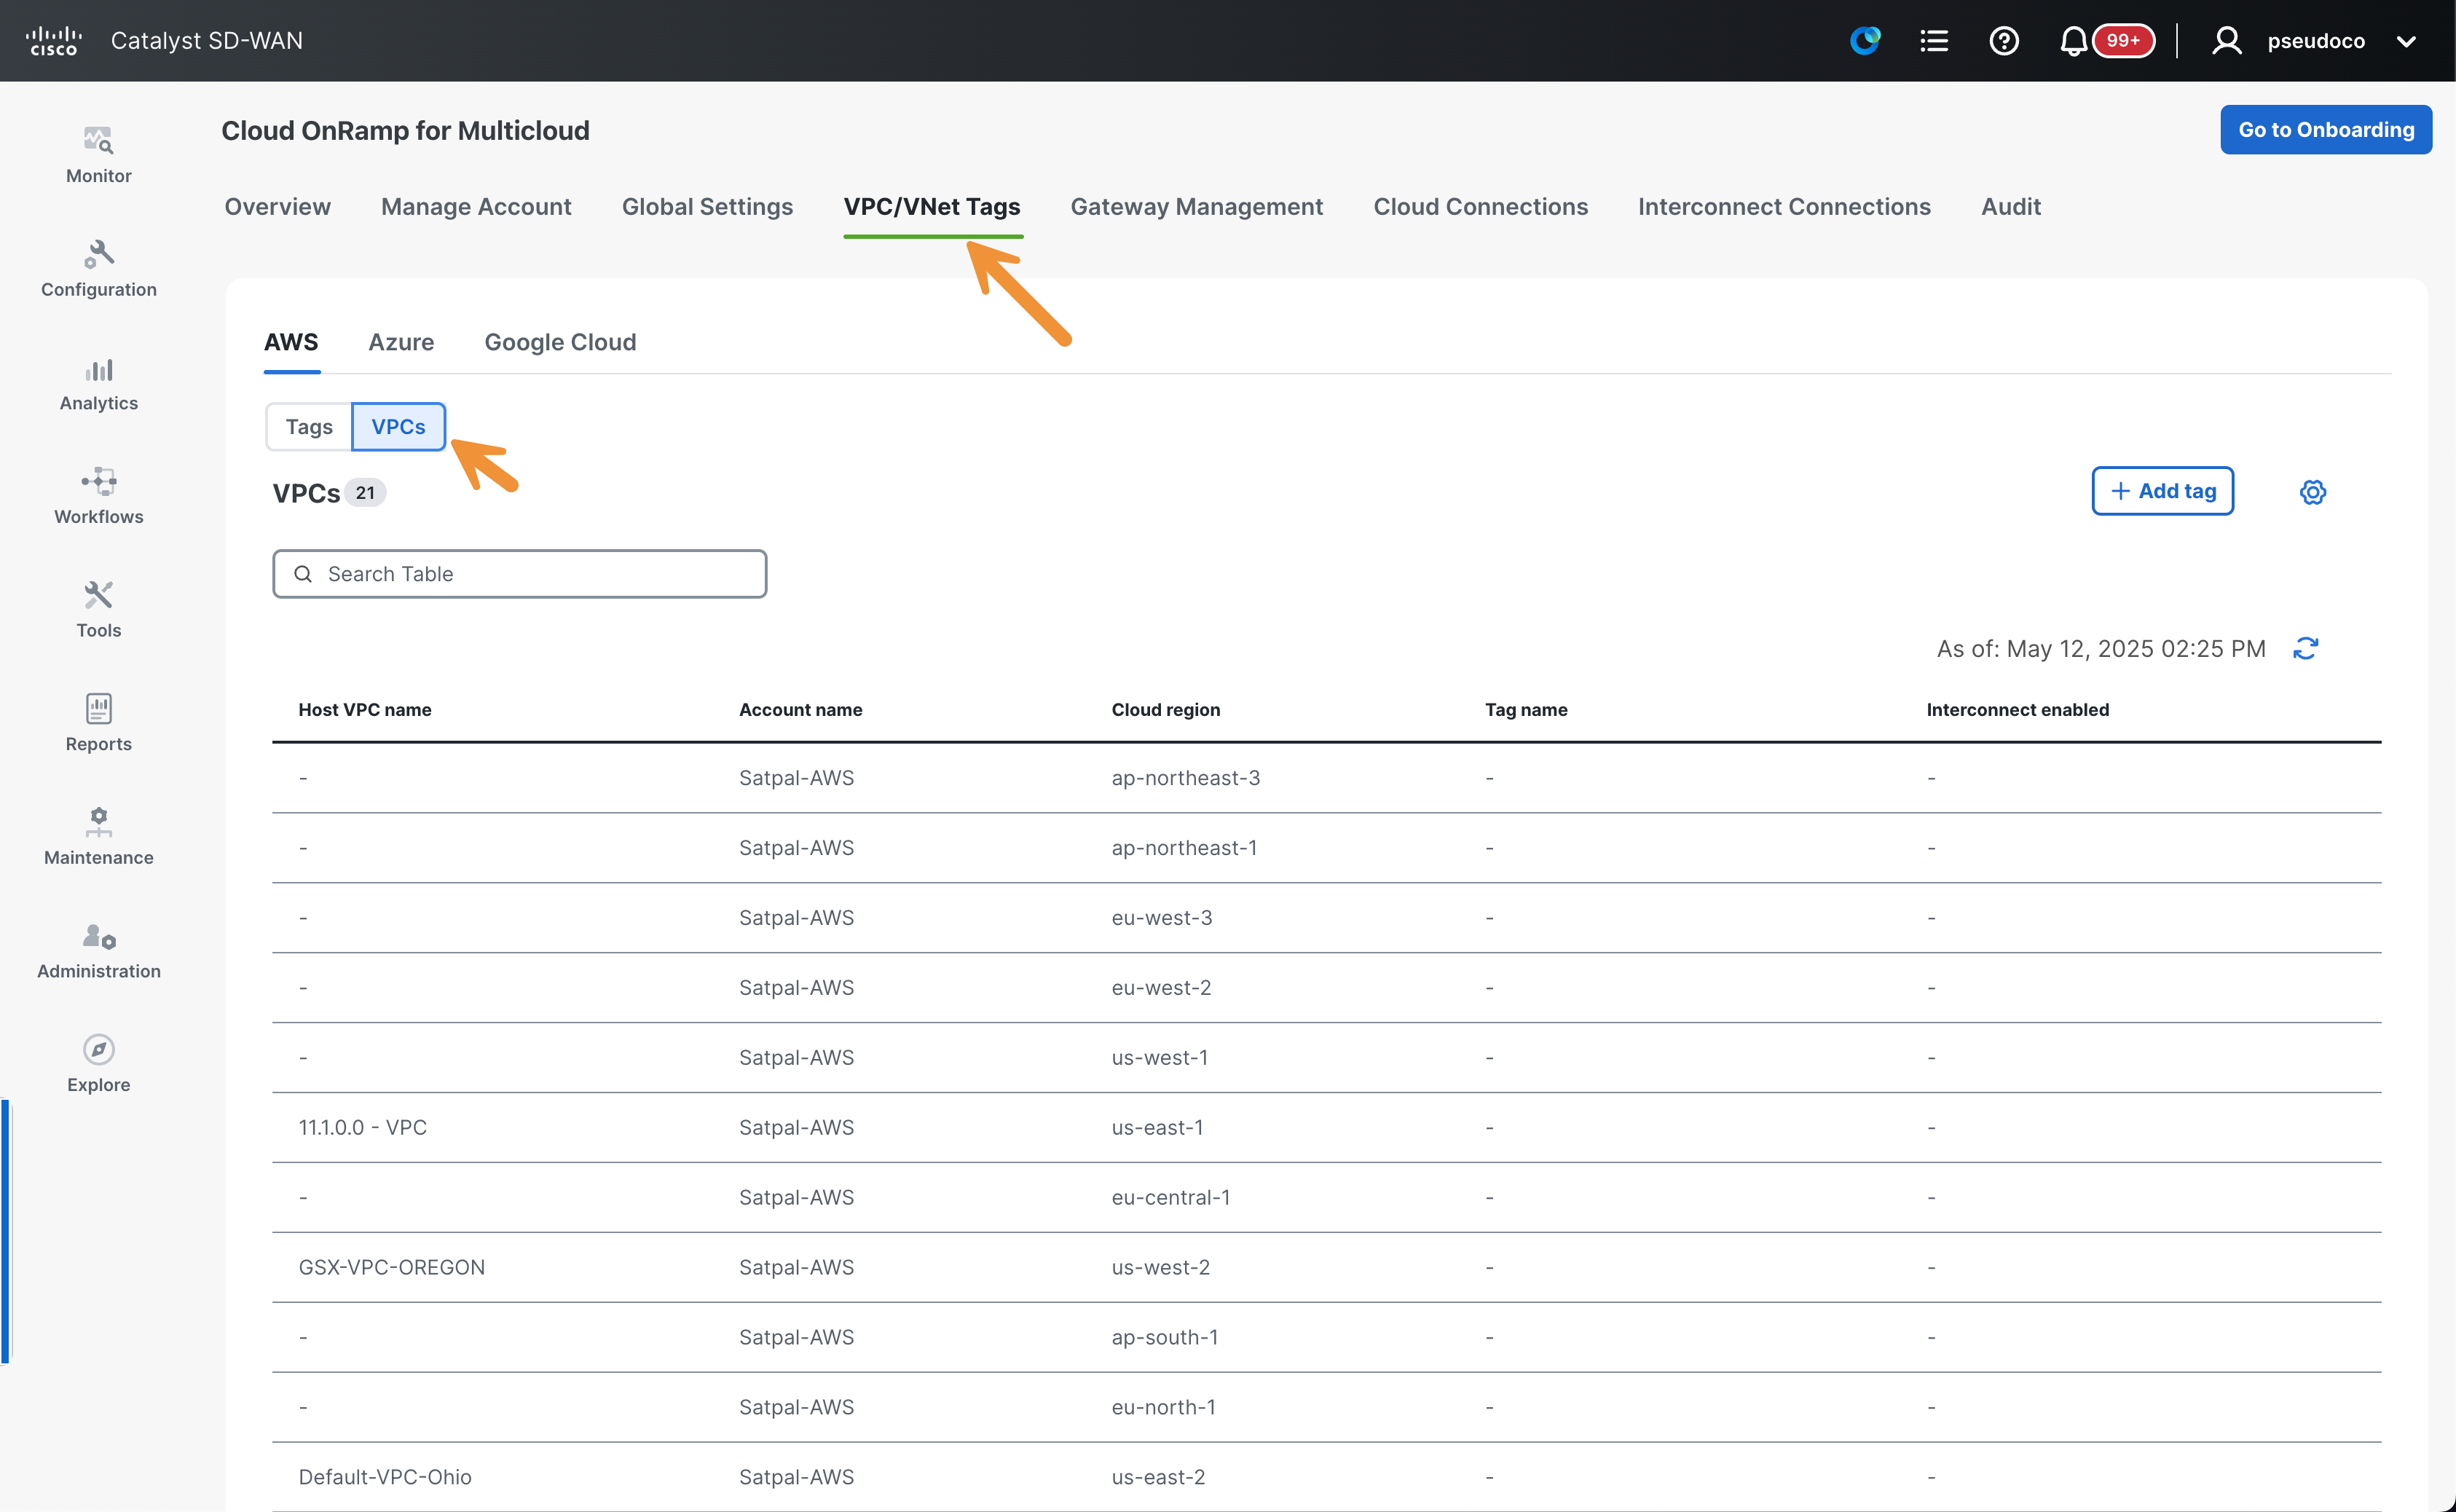Click the Default-VPC-Ohio host VPC name

tap(384, 1477)
